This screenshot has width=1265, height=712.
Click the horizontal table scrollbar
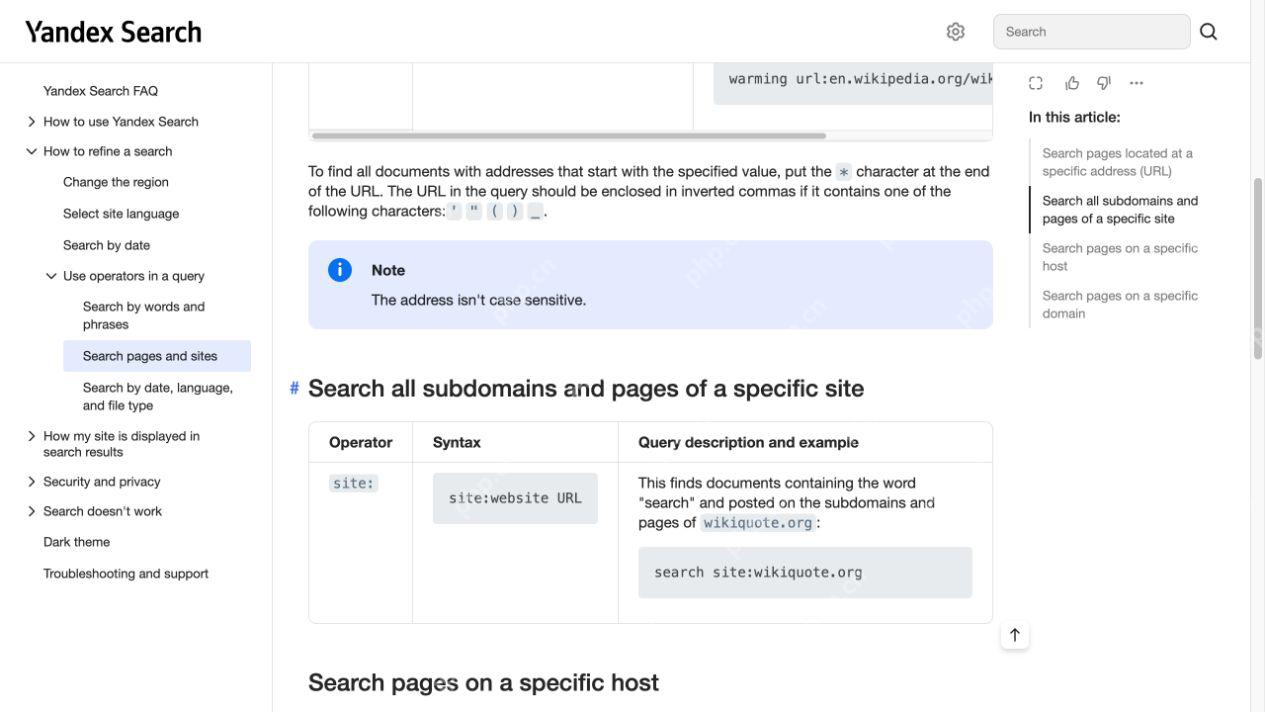[x=569, y=136]
